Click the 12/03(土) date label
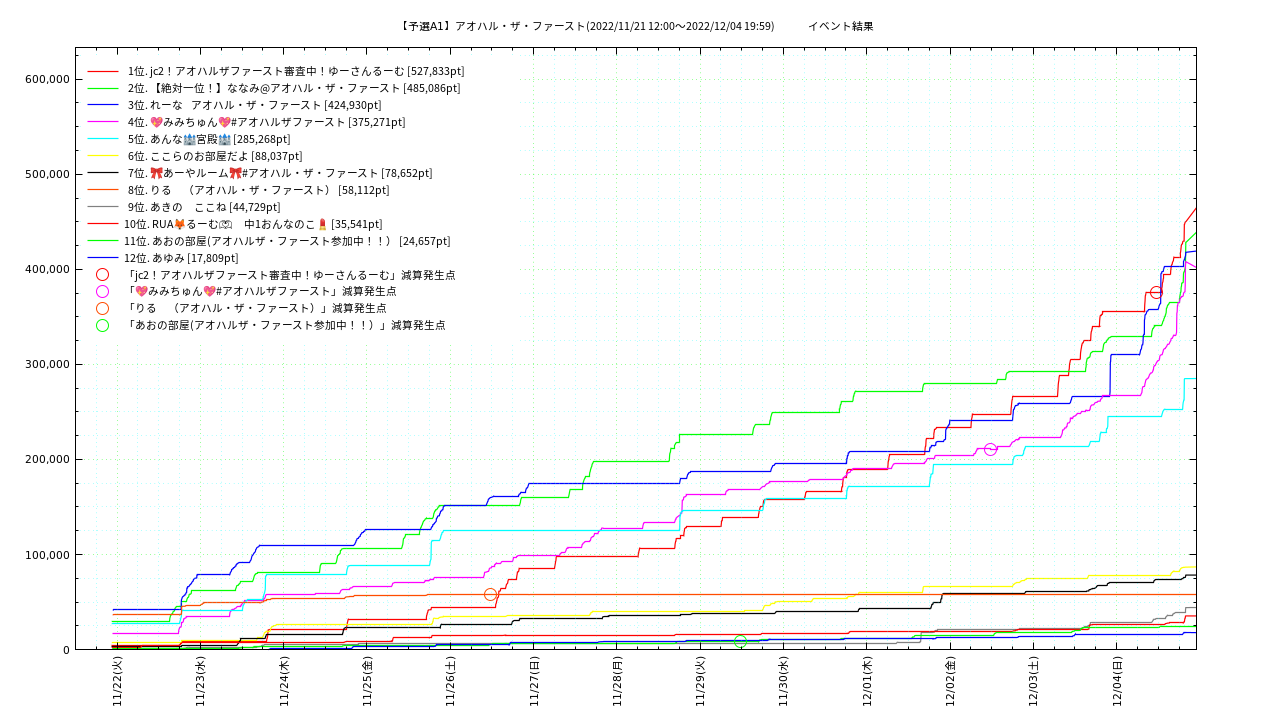The width and height of the screenshot is (1280, 720). coord(1033,682)
